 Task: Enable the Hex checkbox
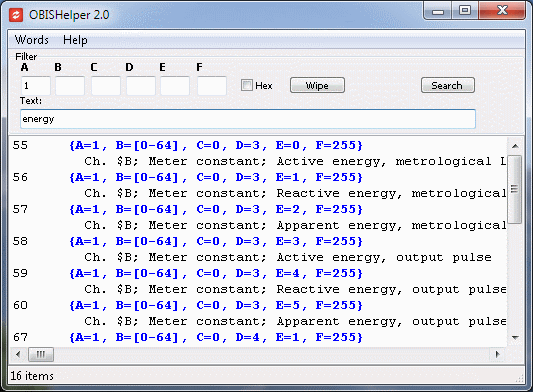pos(246,85)
